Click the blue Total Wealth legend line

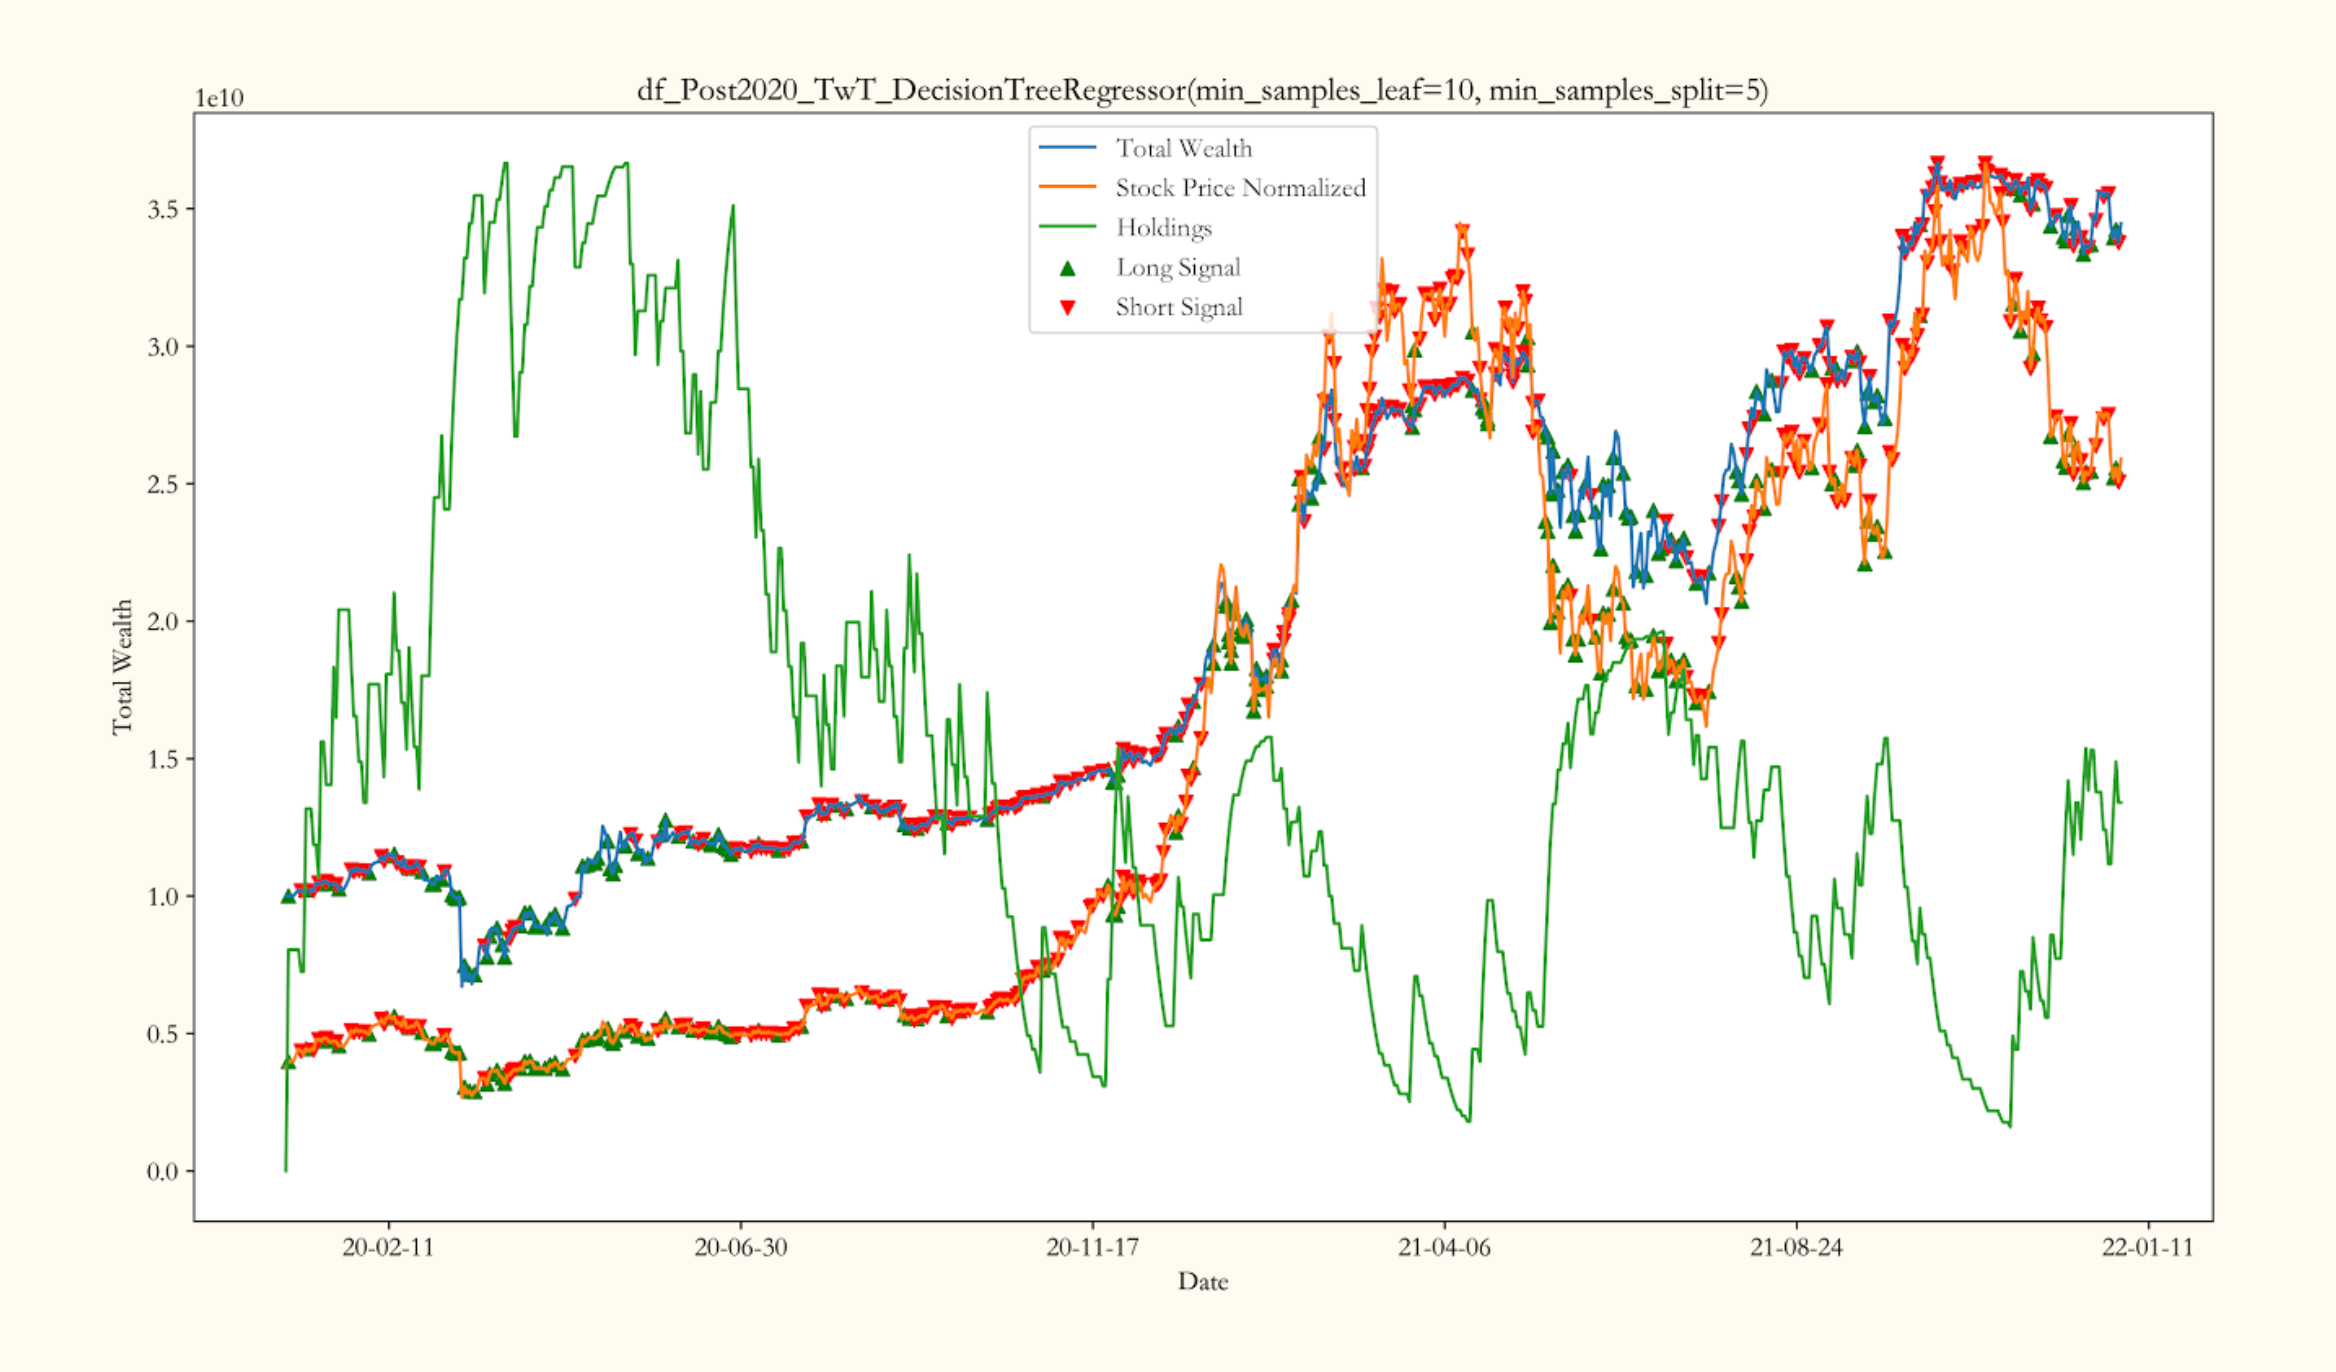tap(1067, 148)
